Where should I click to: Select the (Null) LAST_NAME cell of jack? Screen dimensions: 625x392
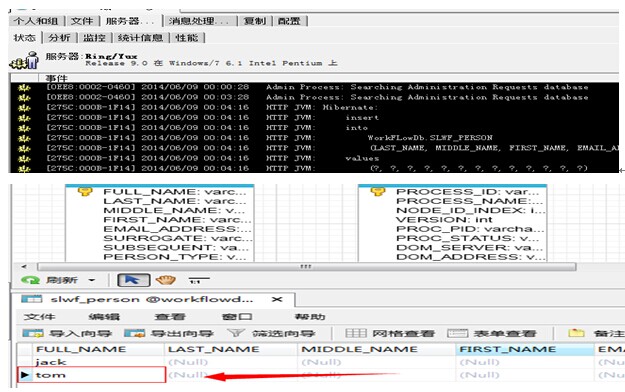click(x=230, y=362)
